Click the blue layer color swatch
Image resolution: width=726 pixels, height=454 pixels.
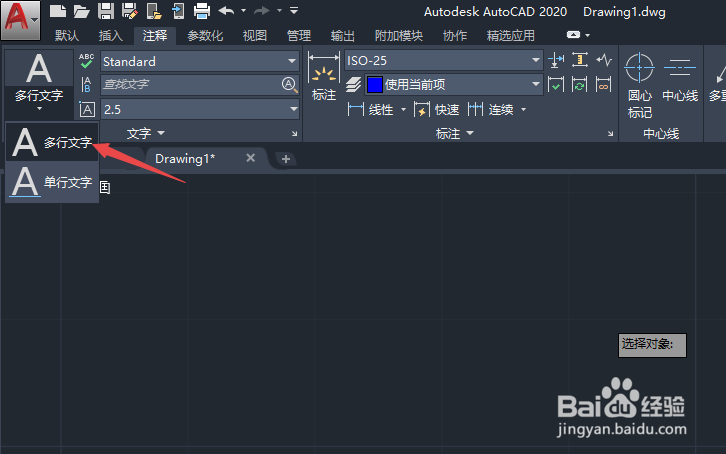click(374, 85)
